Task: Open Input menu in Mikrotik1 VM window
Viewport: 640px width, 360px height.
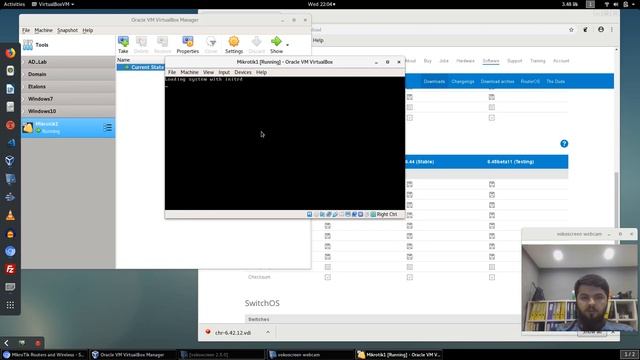Action: (224, 72)
